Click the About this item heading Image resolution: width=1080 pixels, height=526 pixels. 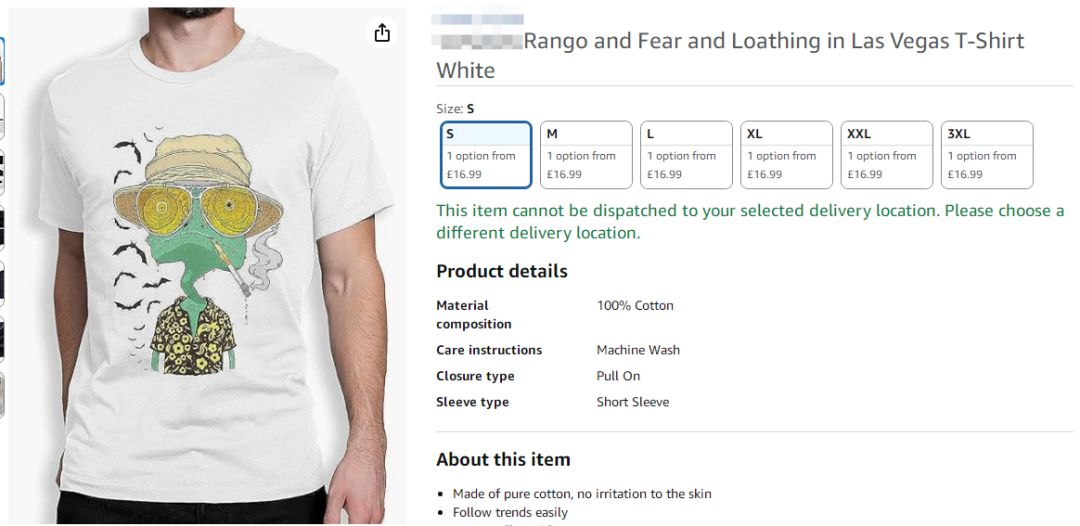(x=503, y=459)
